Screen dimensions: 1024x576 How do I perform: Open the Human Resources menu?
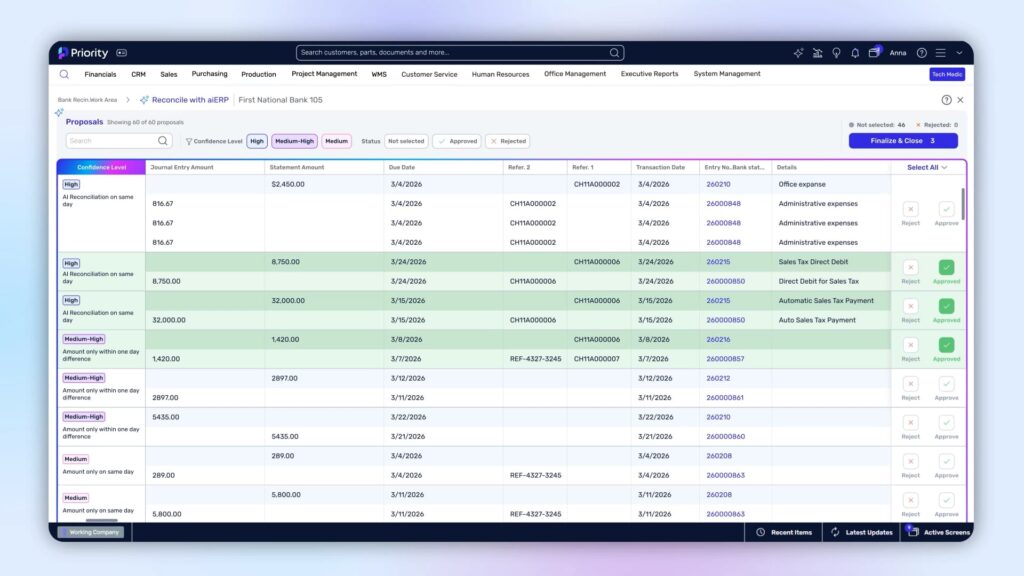pyautogui.click(x=500, y=74)
